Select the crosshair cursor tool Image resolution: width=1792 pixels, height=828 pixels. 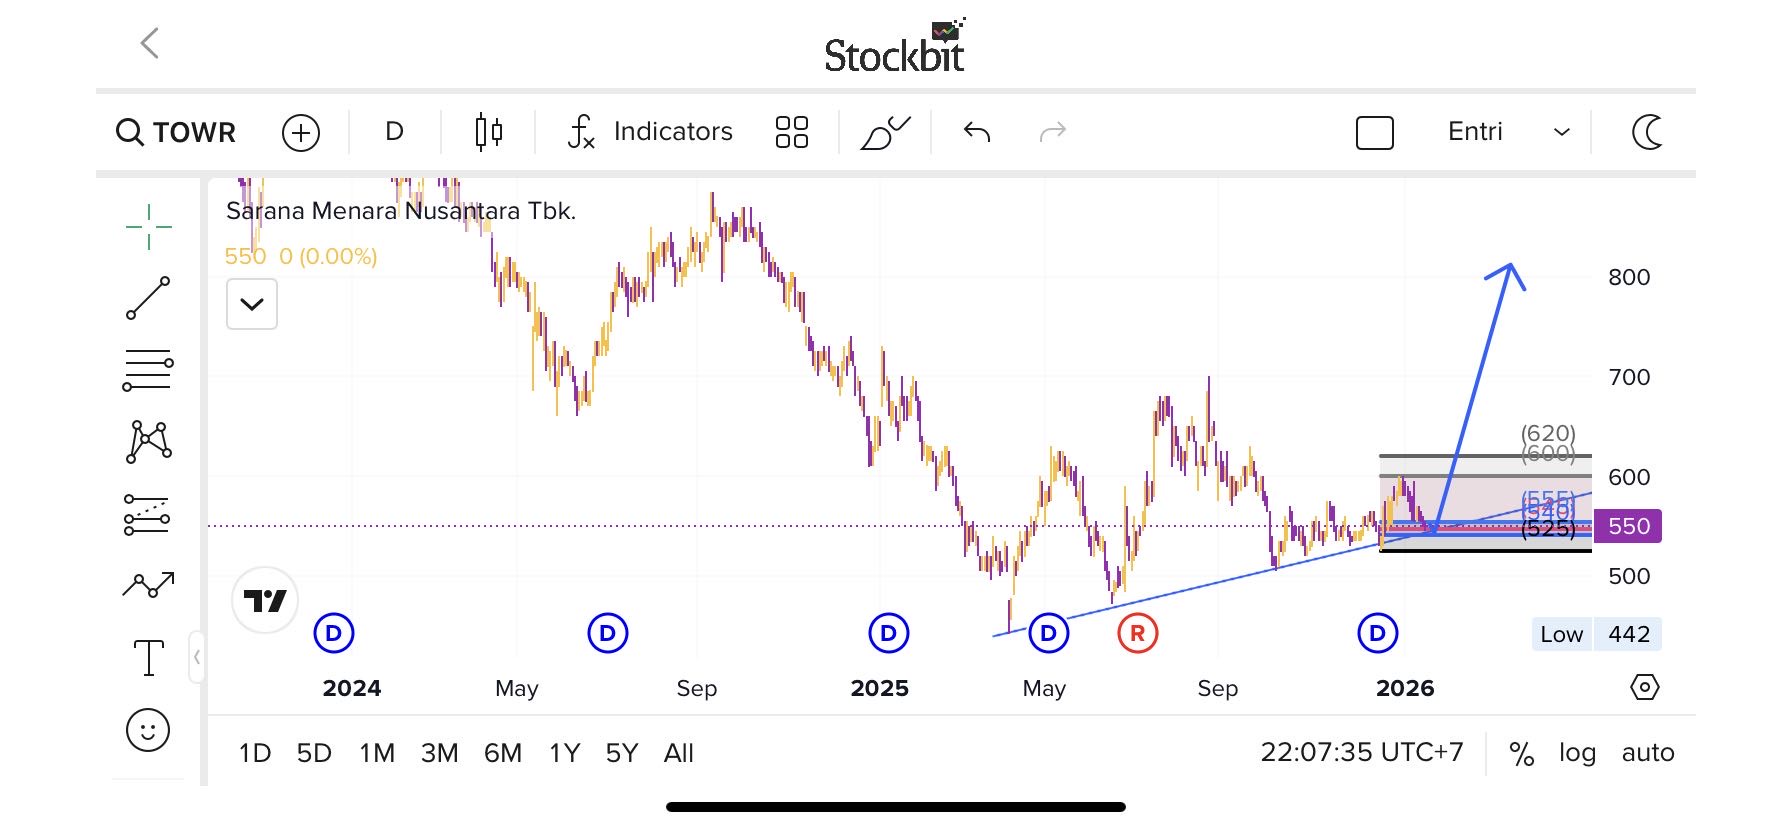click(148, 227)
